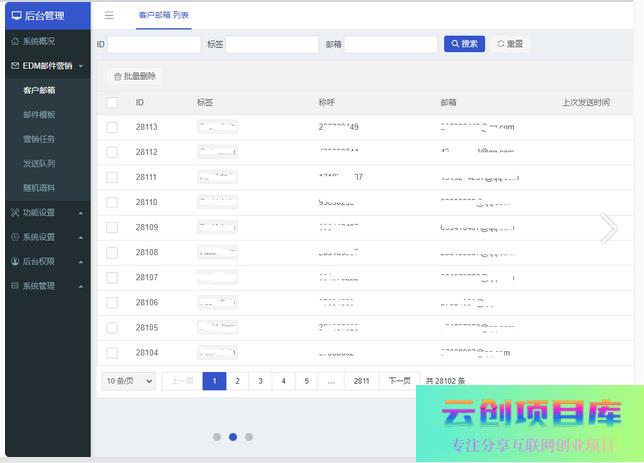Check the checkbox for row 28113

click(112, 127)
